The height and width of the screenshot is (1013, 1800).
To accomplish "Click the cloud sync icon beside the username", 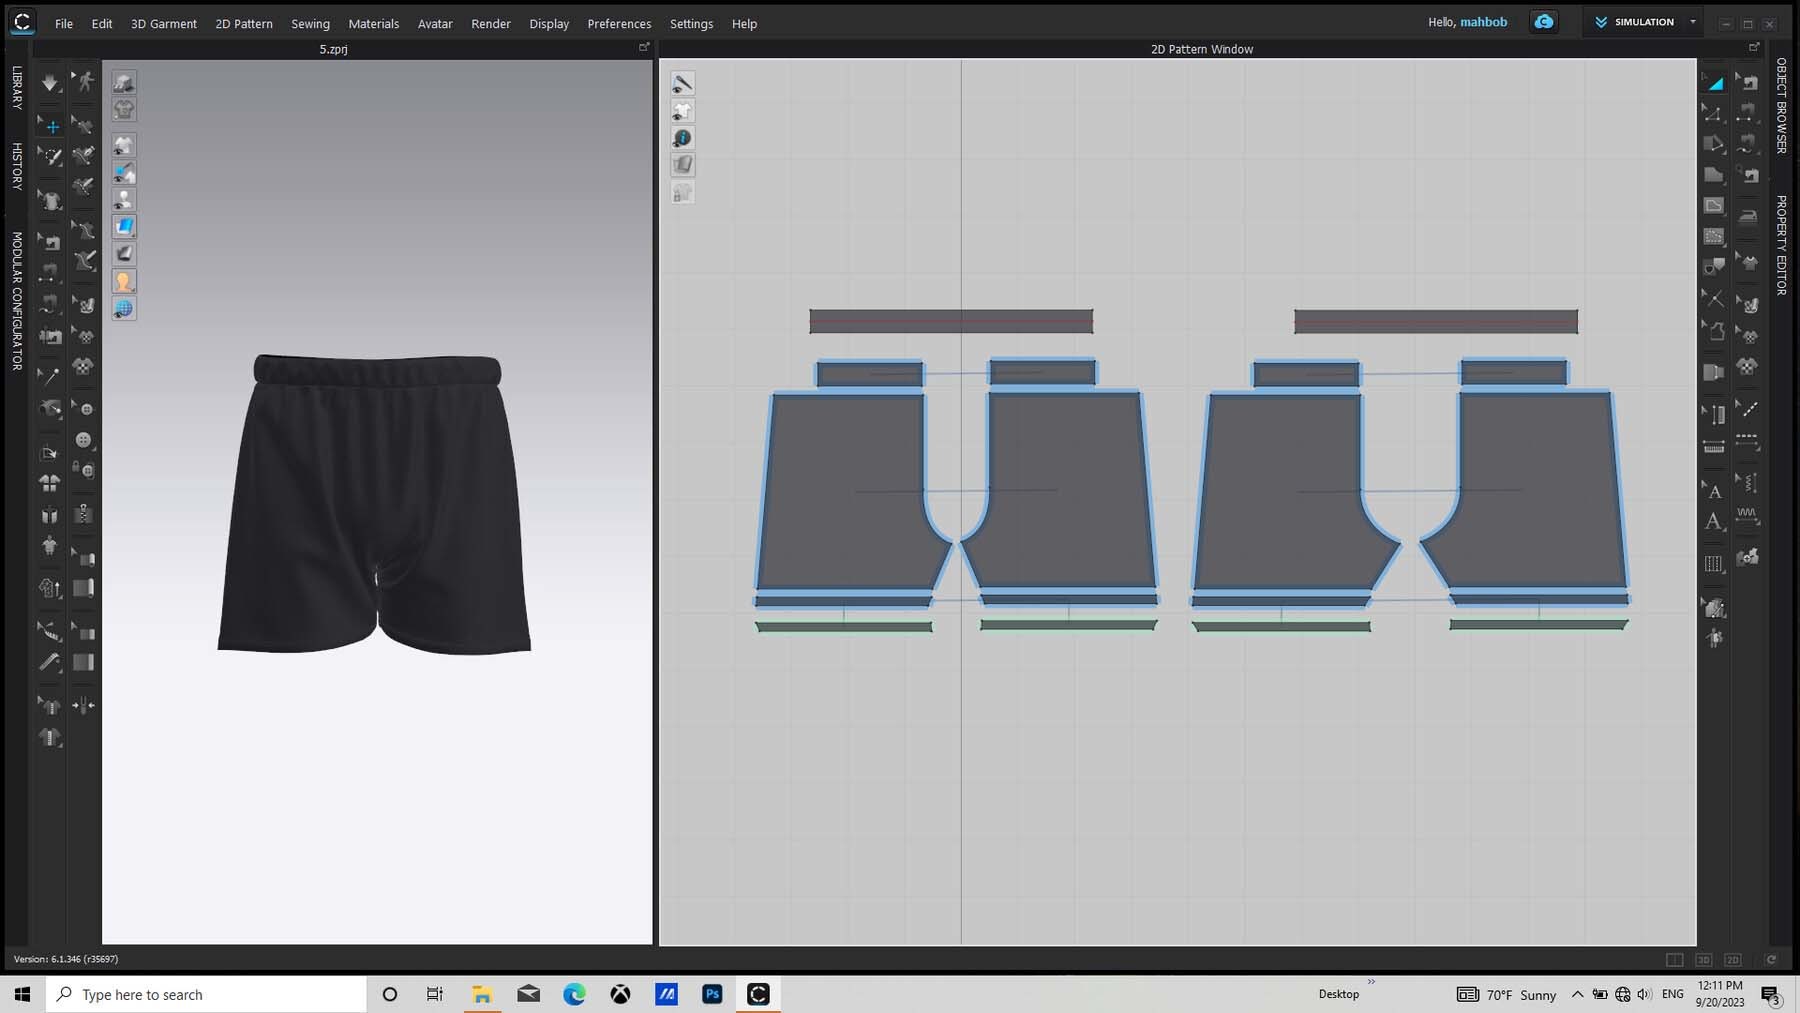I will [1544, 22].
